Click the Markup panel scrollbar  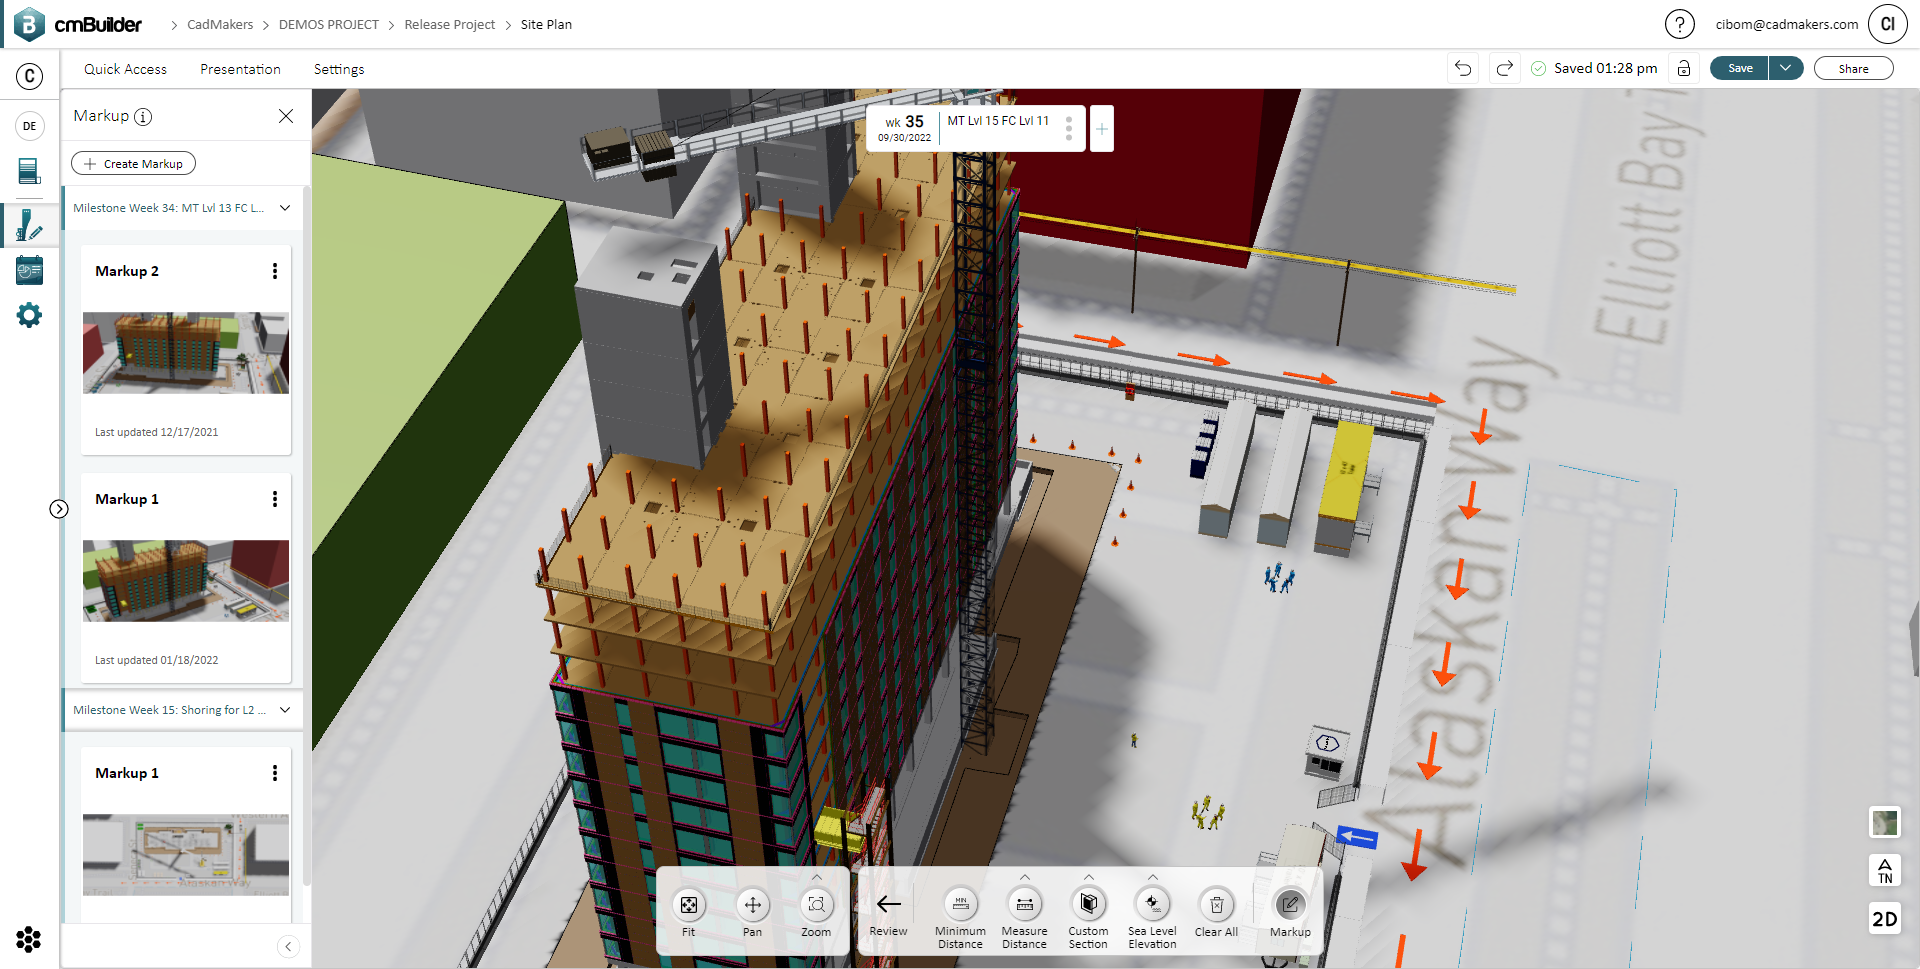tap(307, 535)
